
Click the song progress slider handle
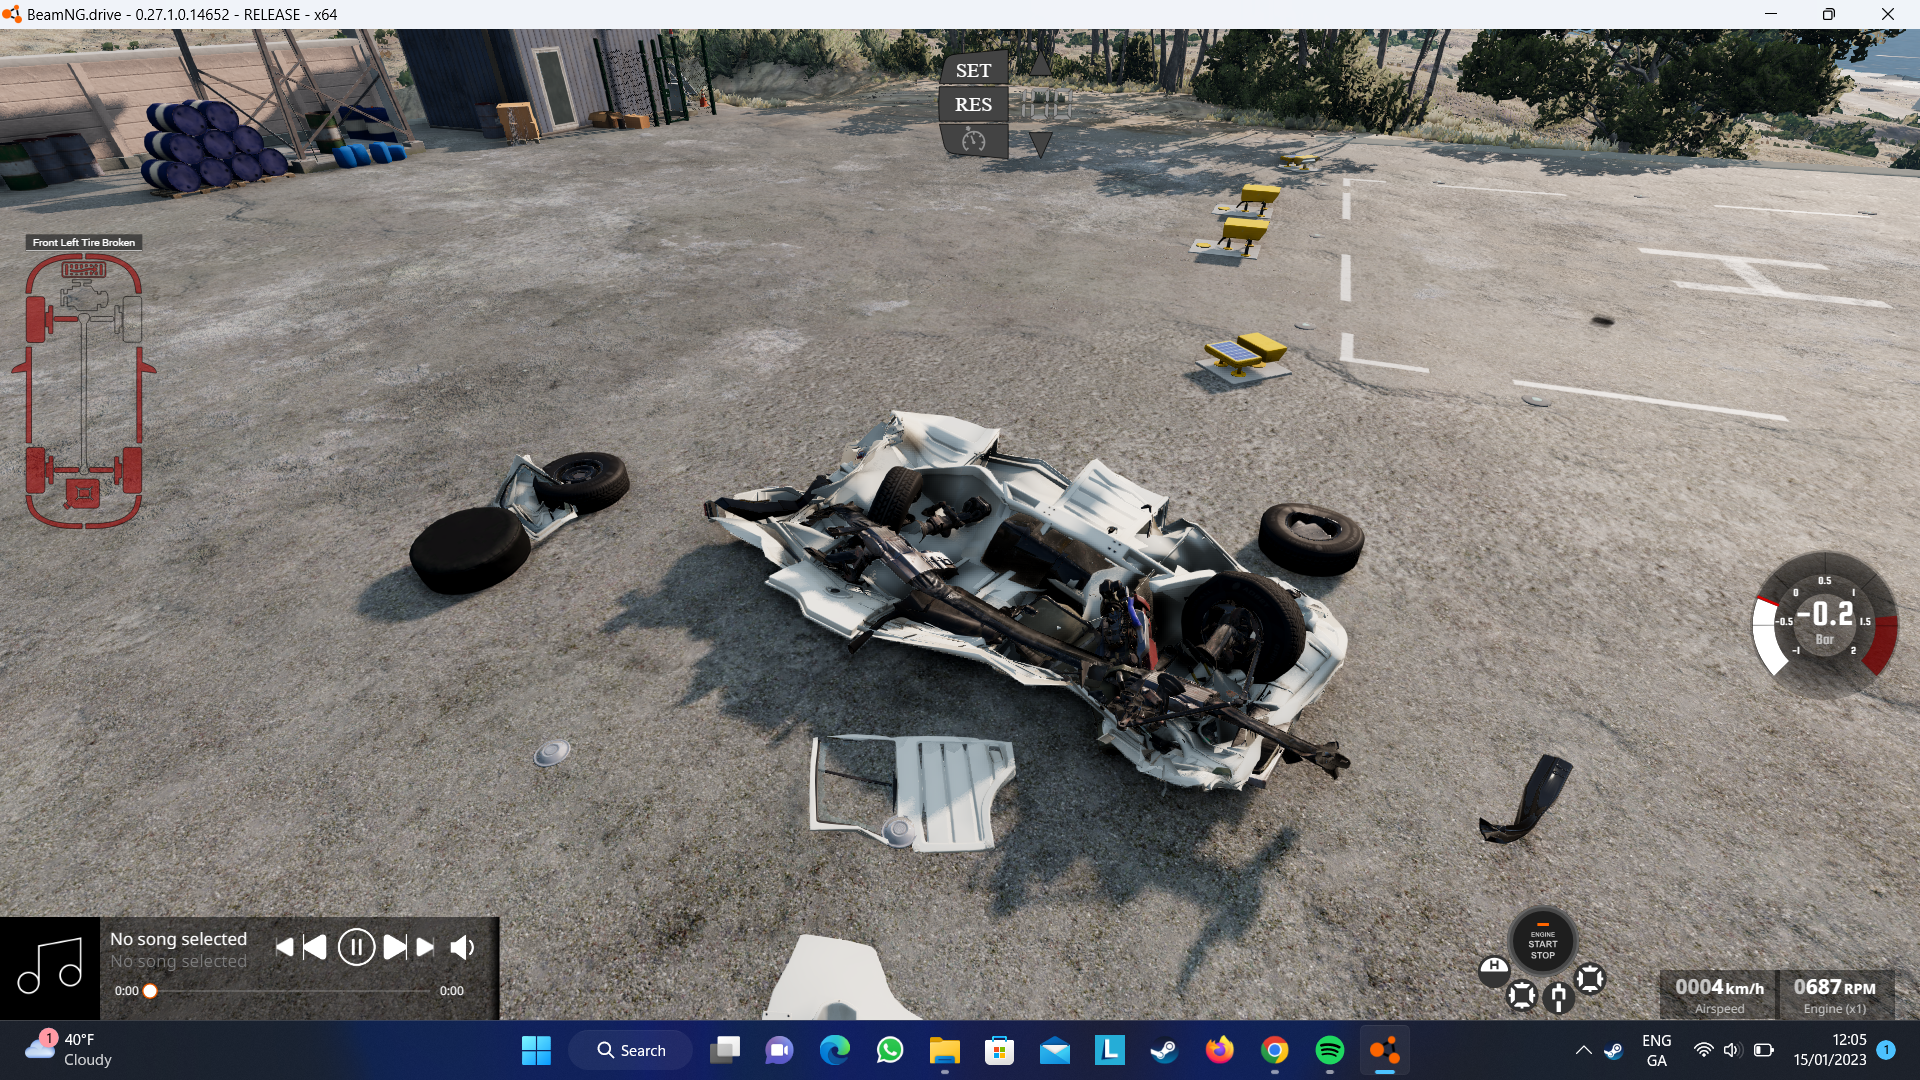(x=150, y=991)
